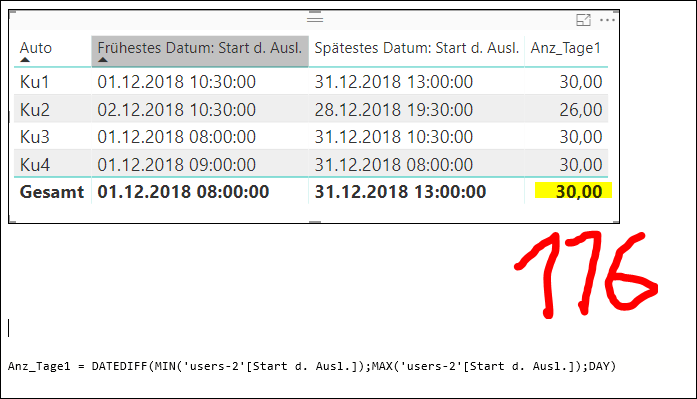Screen dimensions: 697x399
Task: Select the Ku4 row label
Action: tap(35, 165)
